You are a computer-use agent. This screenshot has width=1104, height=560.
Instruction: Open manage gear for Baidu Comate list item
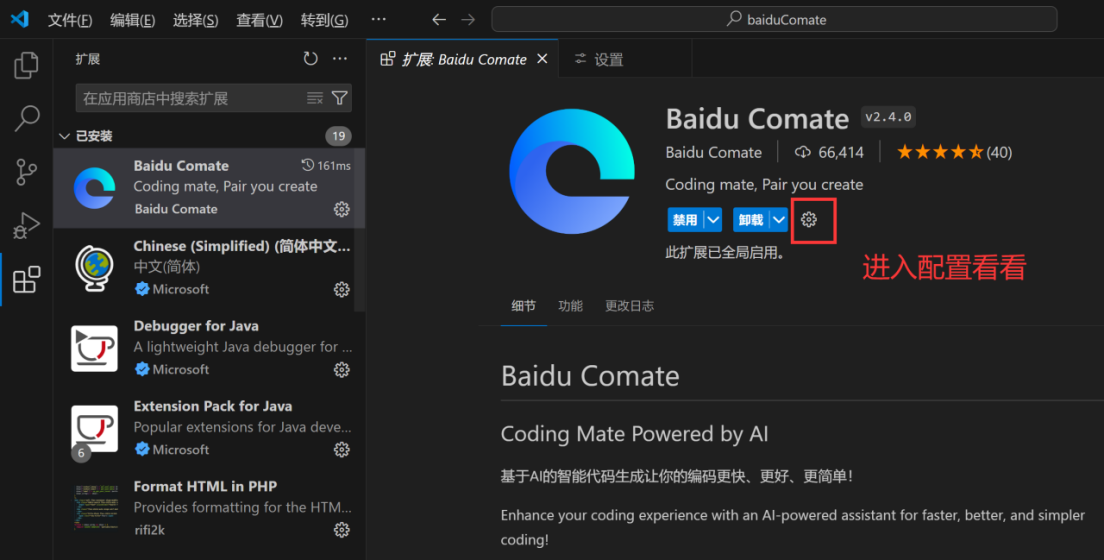click(x=341, y=209)
